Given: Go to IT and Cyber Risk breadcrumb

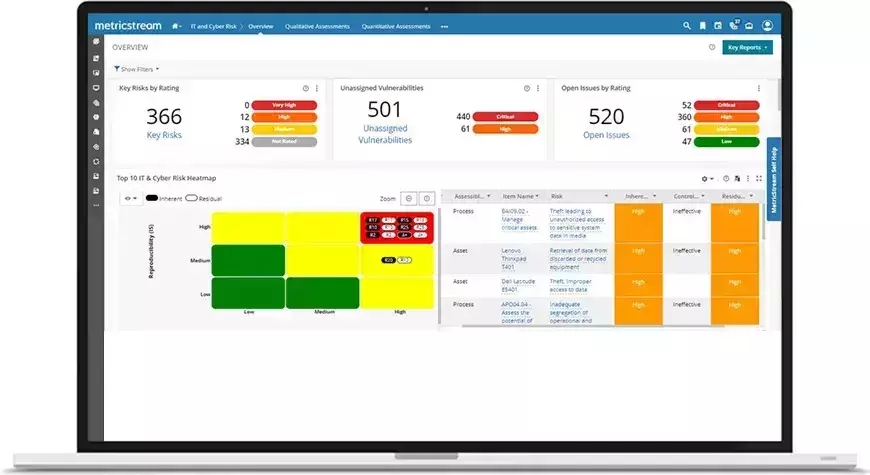Looking at the screenshot, I should coord(214,26).
